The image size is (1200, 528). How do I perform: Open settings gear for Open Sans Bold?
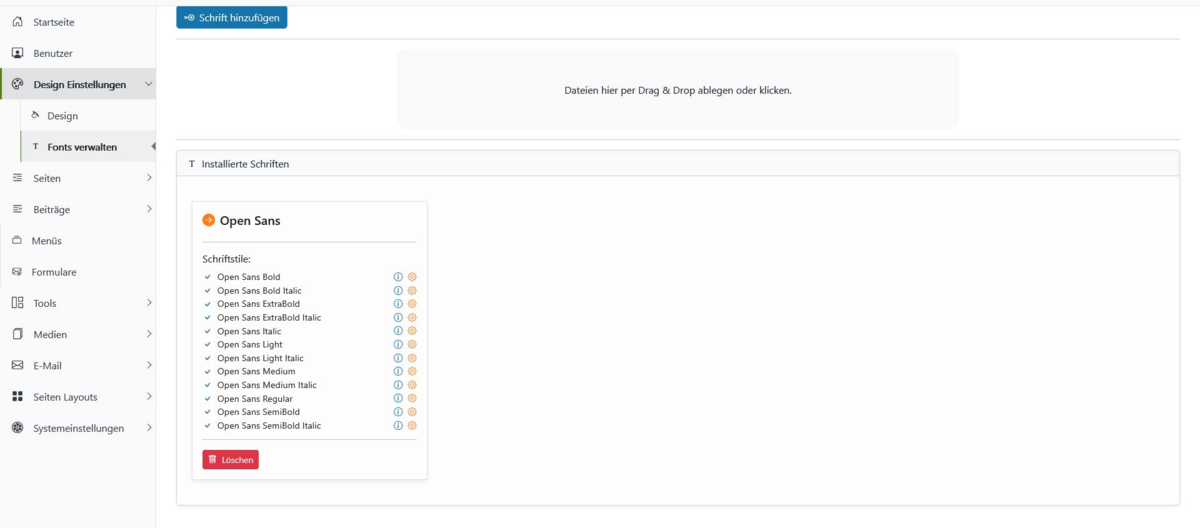pyautogui.click(x=412, y=277)
